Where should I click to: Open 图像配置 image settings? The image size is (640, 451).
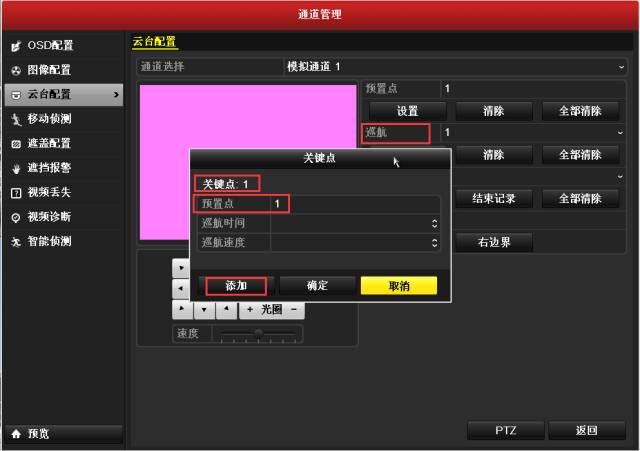pos(49,70)
